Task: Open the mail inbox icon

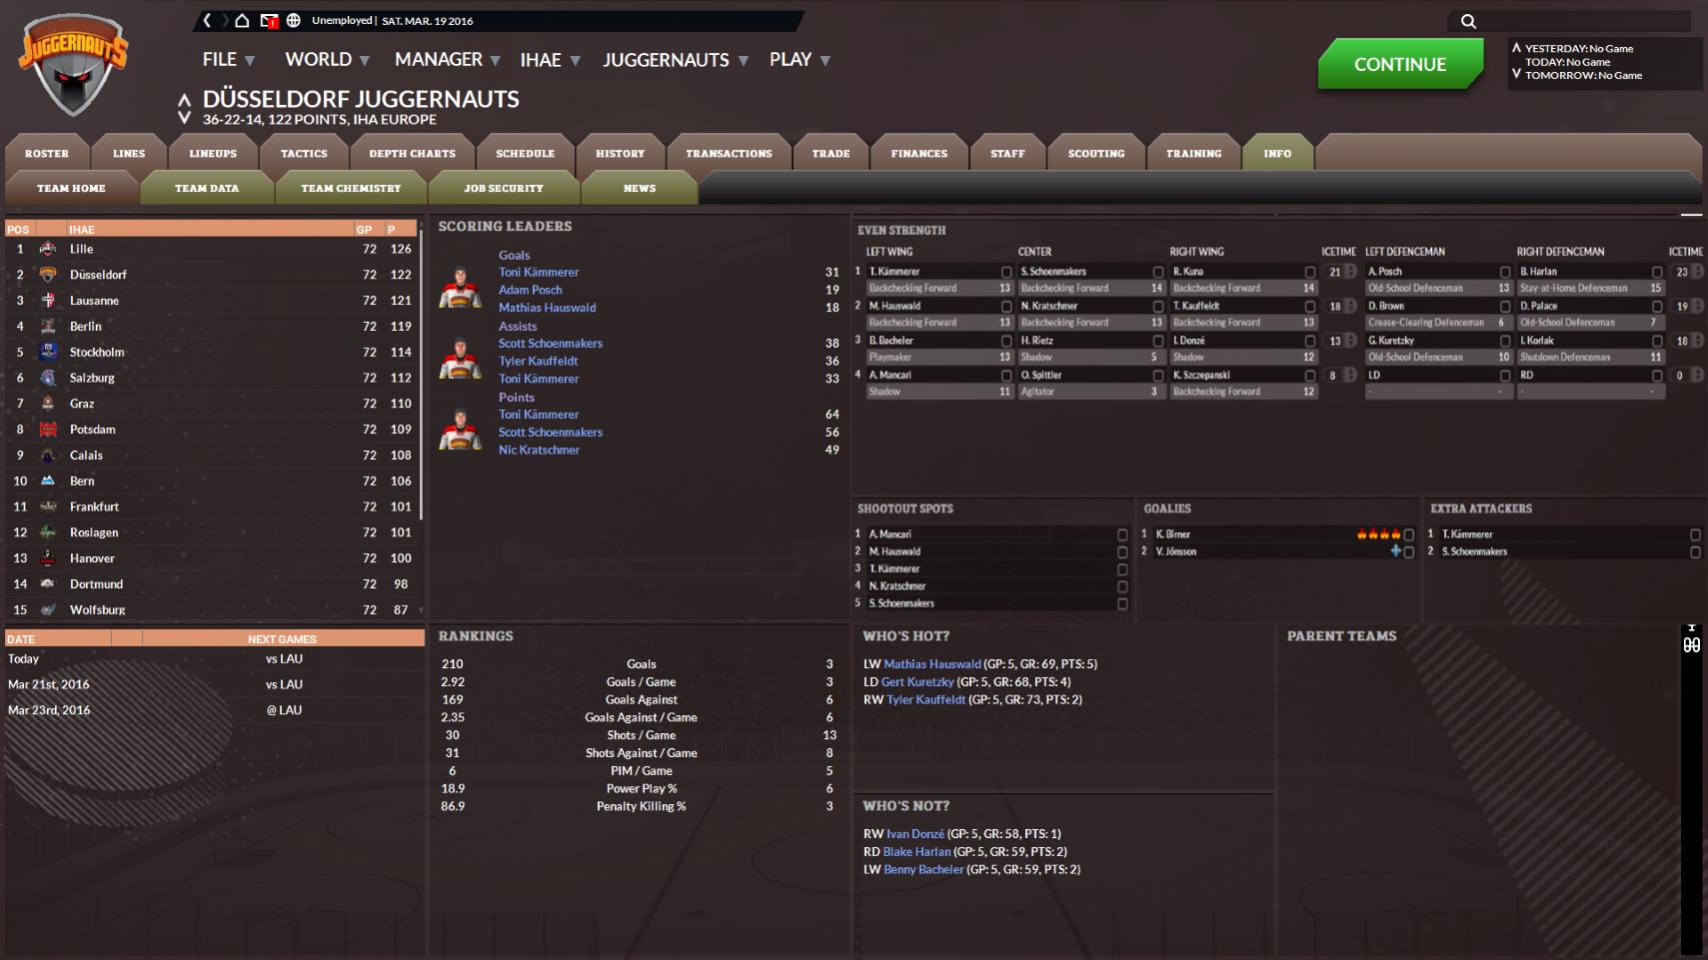Action: pyautogui.click(x=268, y=20)
